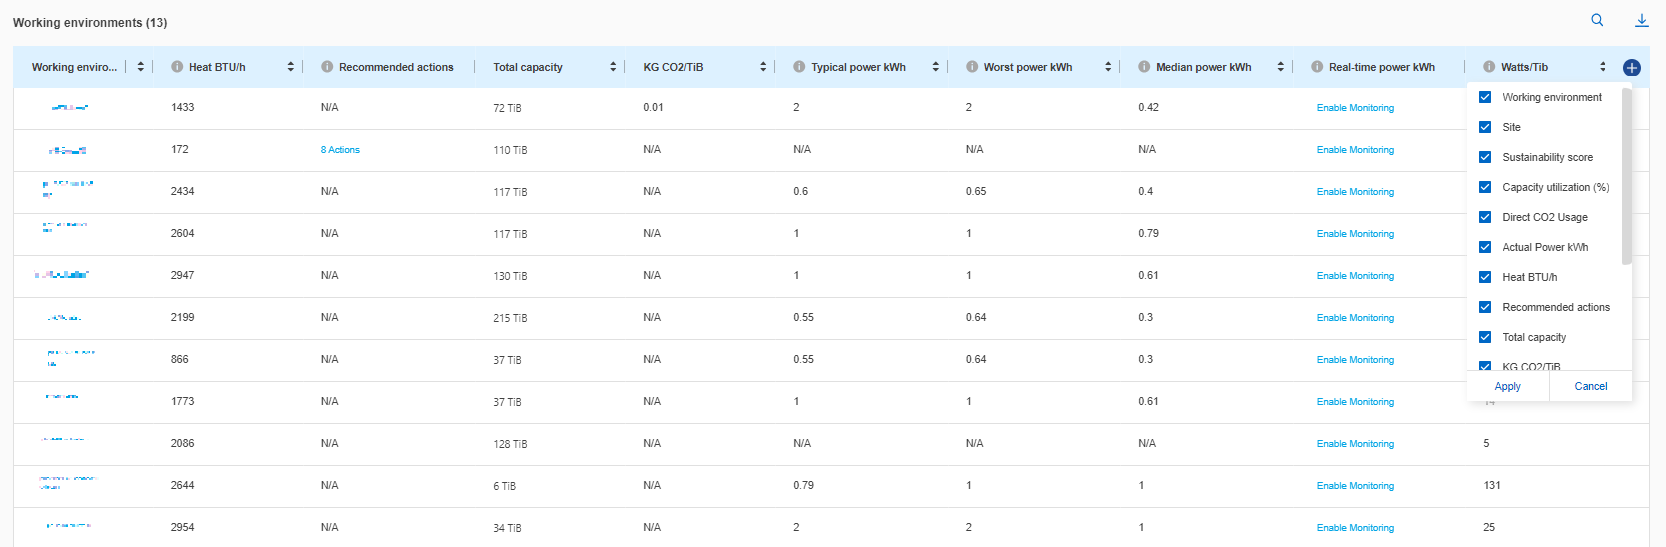The image size is (1666, 547).
Task: Click Apply in the column selector
Action: (1507, 386)
